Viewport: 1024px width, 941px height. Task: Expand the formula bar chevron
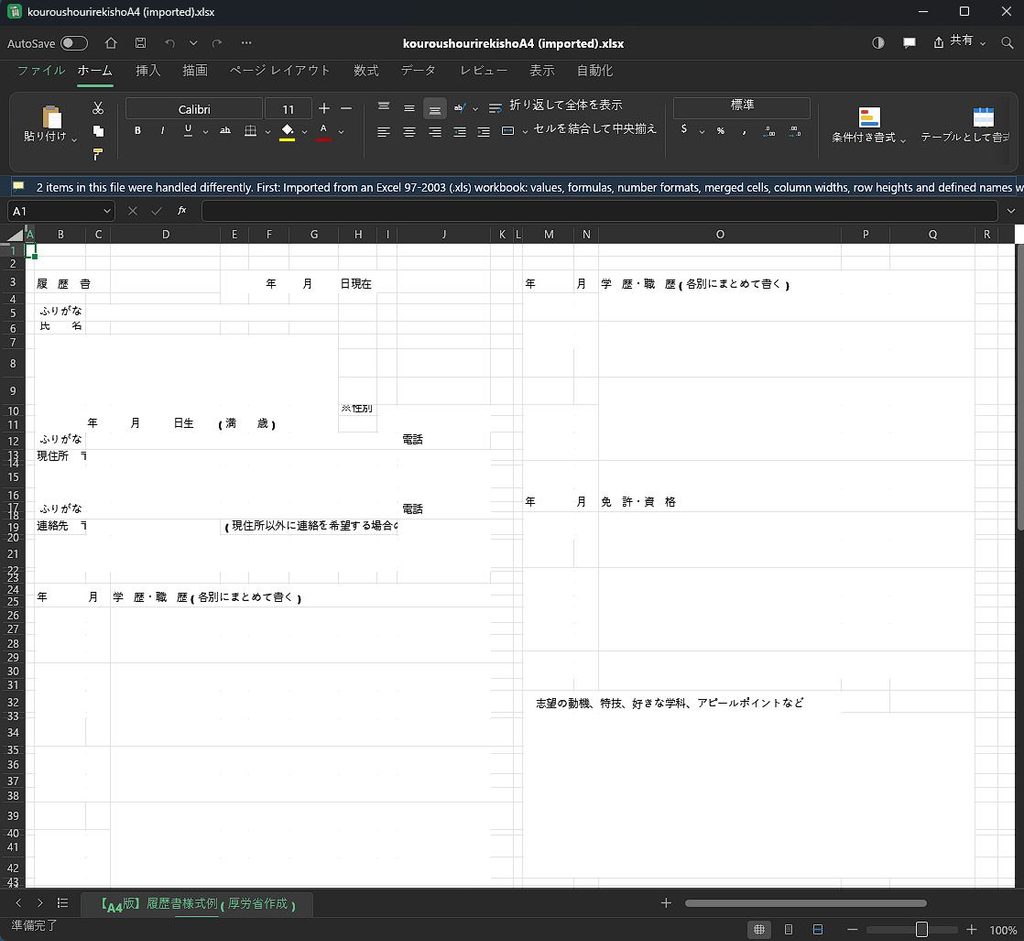pyautogui.click(x=1011, y=211)
